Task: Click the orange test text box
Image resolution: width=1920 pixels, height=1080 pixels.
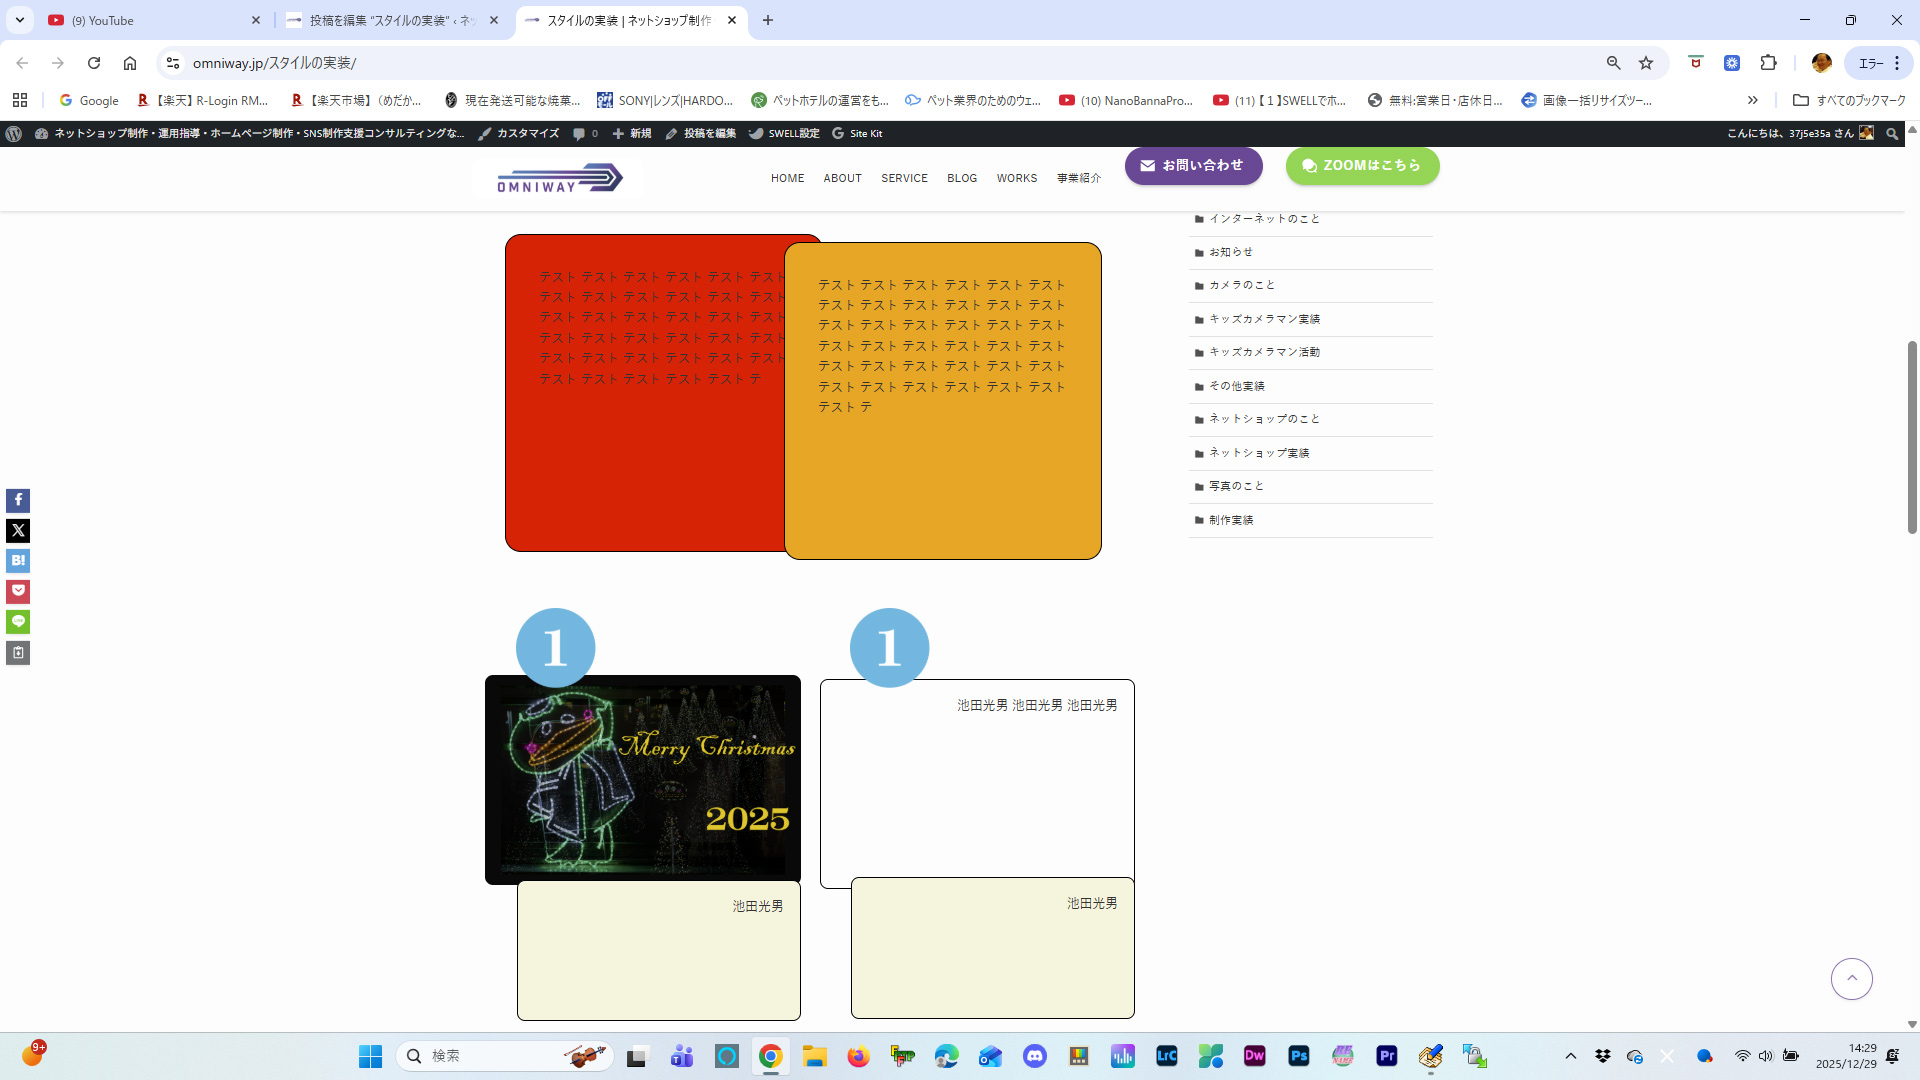Action: tap(942, 400)
